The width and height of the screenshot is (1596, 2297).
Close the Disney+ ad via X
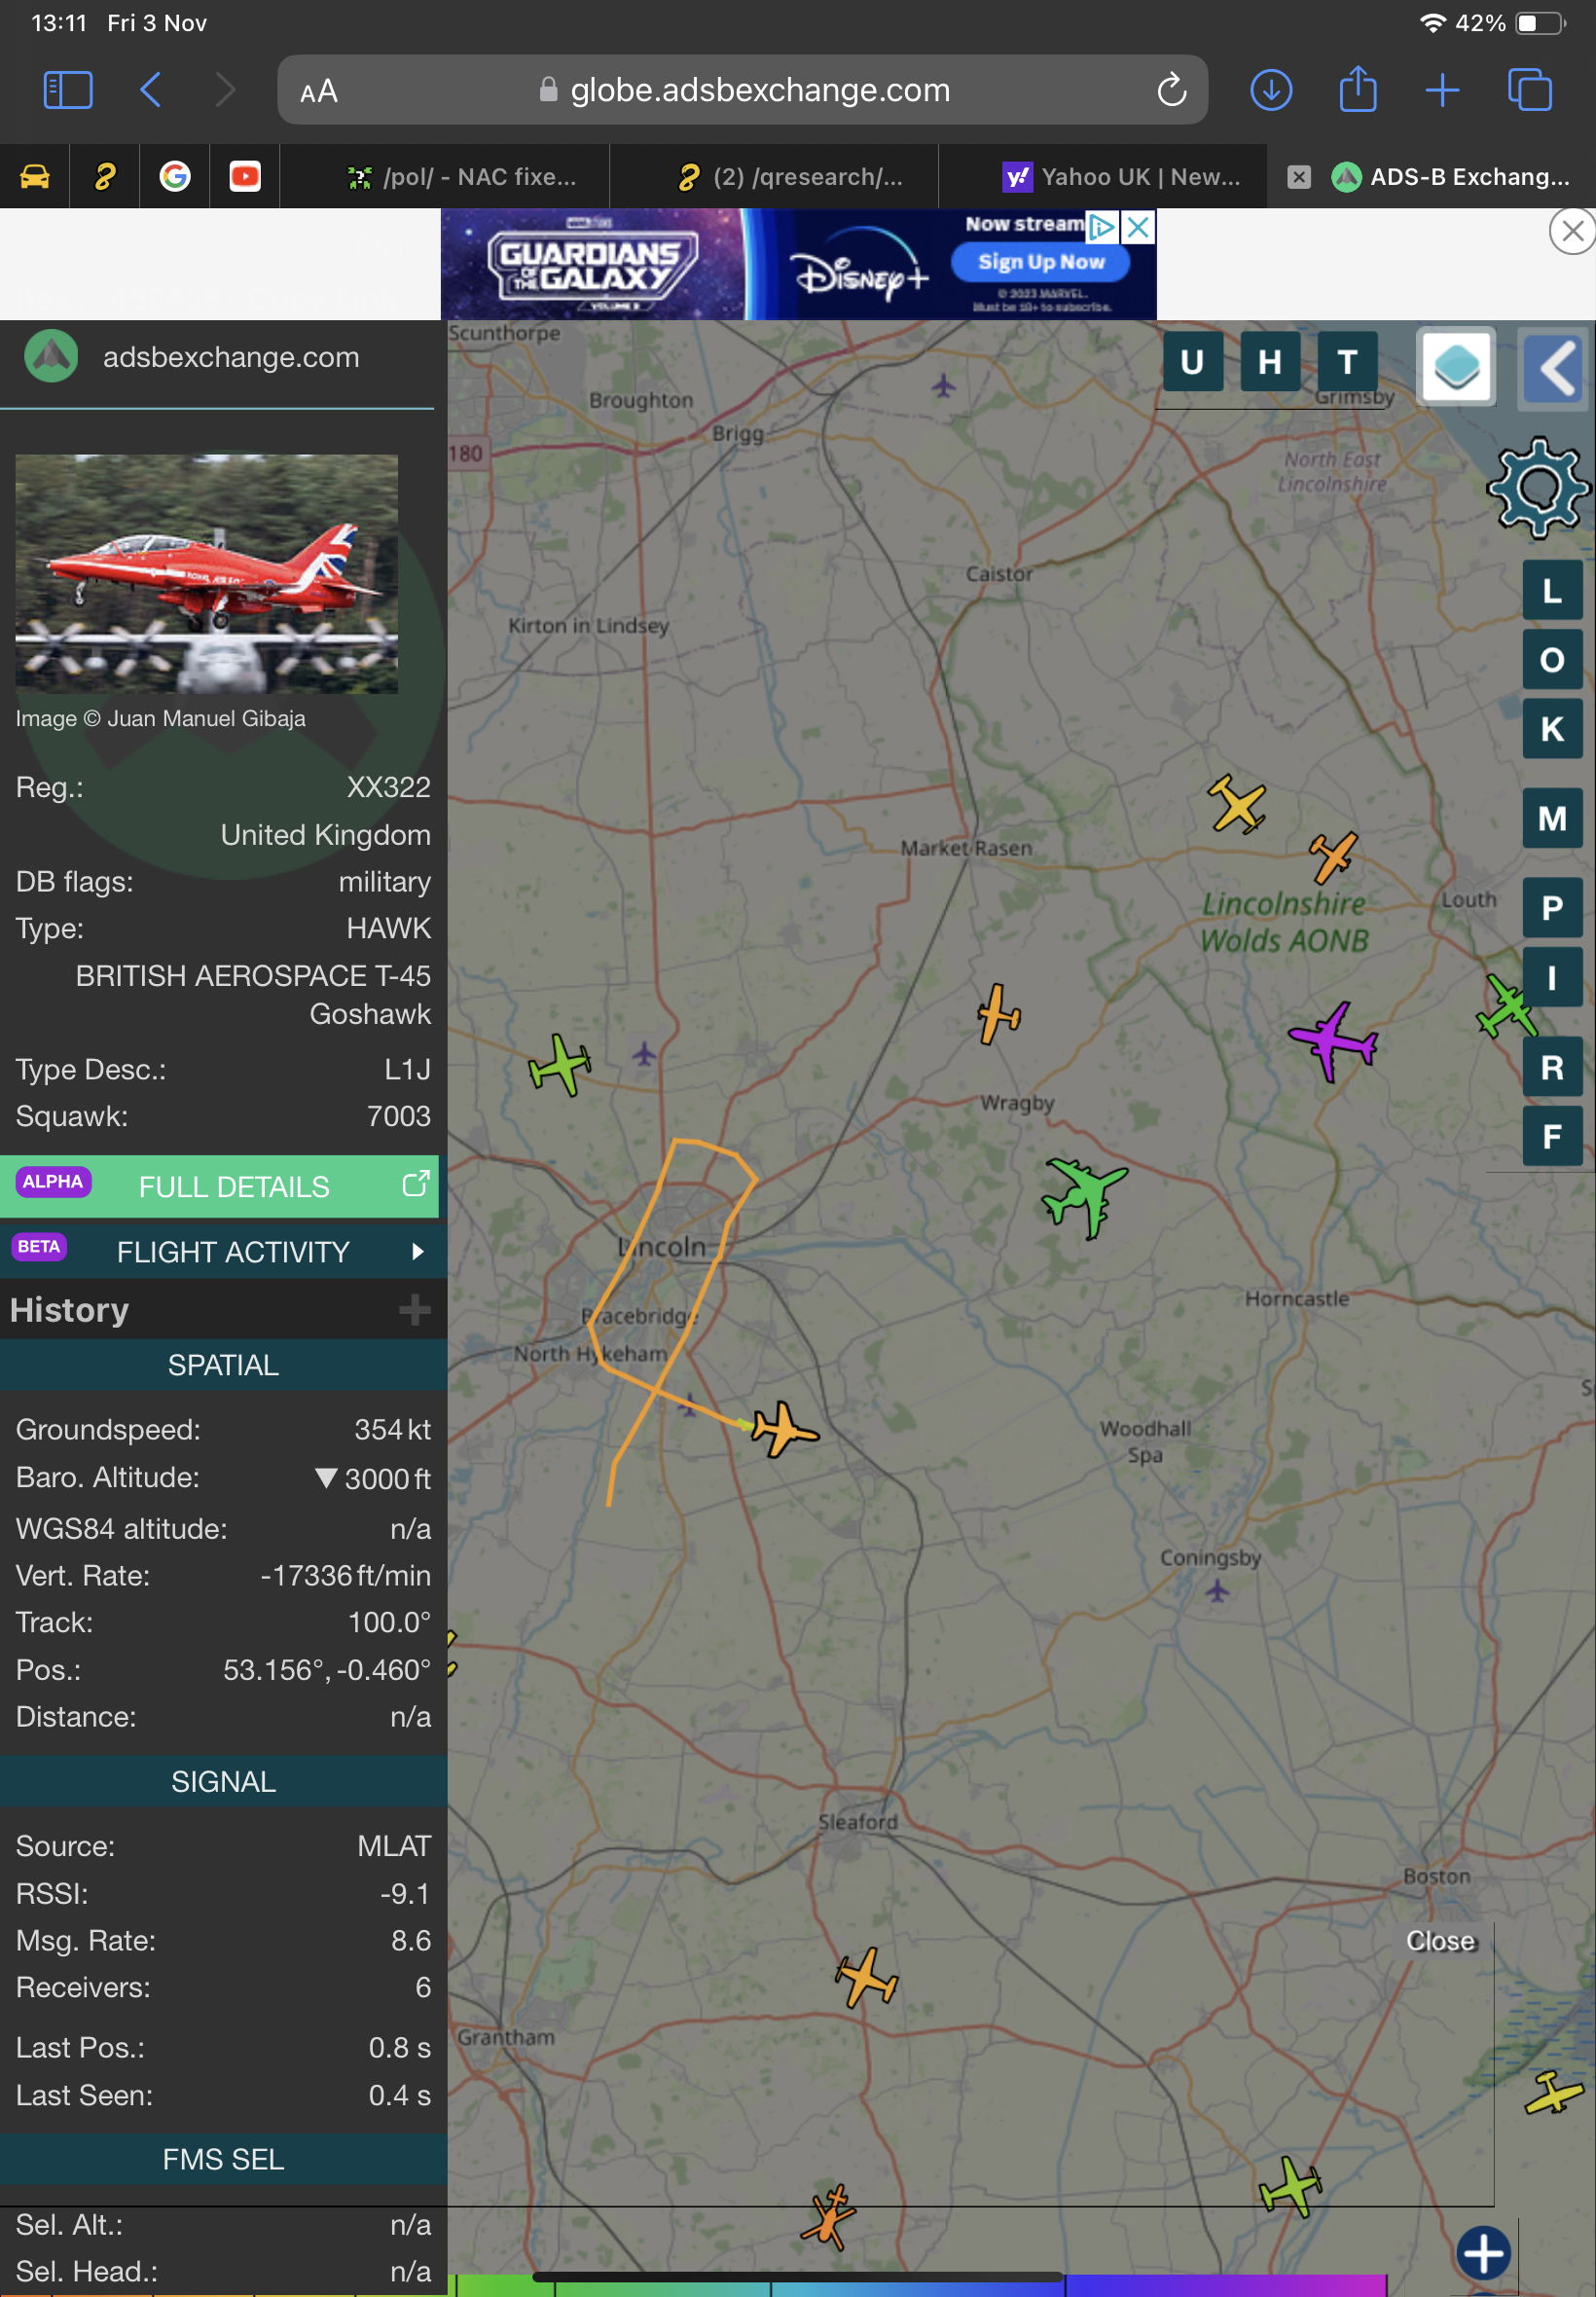tap(1138, 227)
